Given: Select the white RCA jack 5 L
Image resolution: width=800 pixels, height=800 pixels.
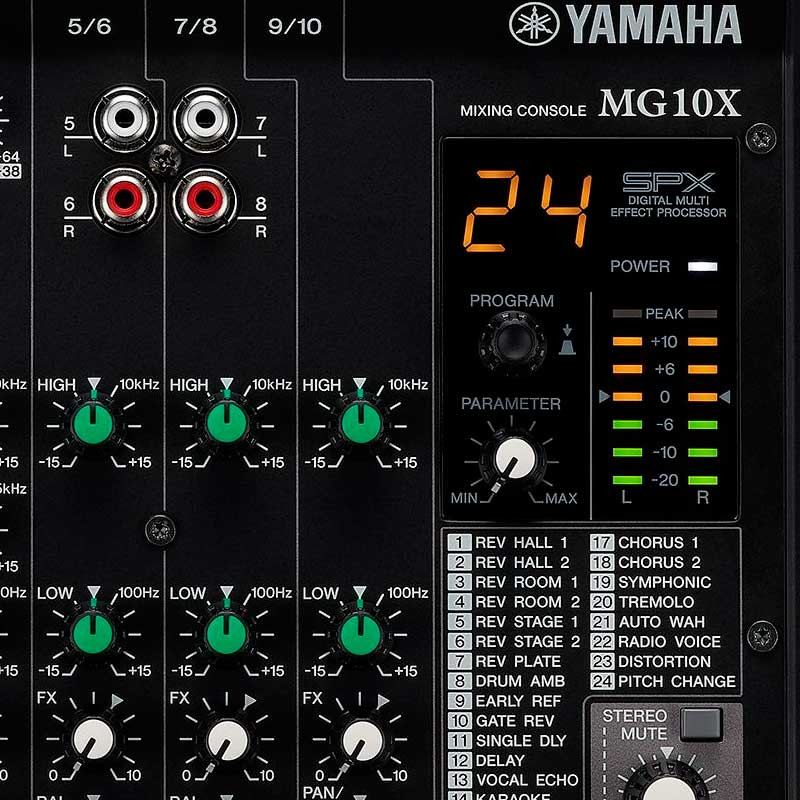Looking at the screenshot, I should pyautogui.click(x=124, y=119).
